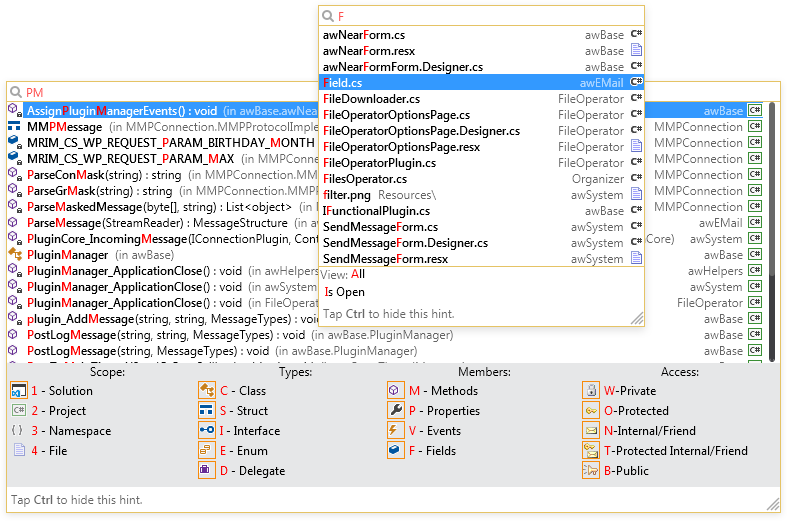Image resolution: width=787 pixels, height=521 pixels.
Task: Select the 'Is Open' filter option
Action: (x=344, y=292)
